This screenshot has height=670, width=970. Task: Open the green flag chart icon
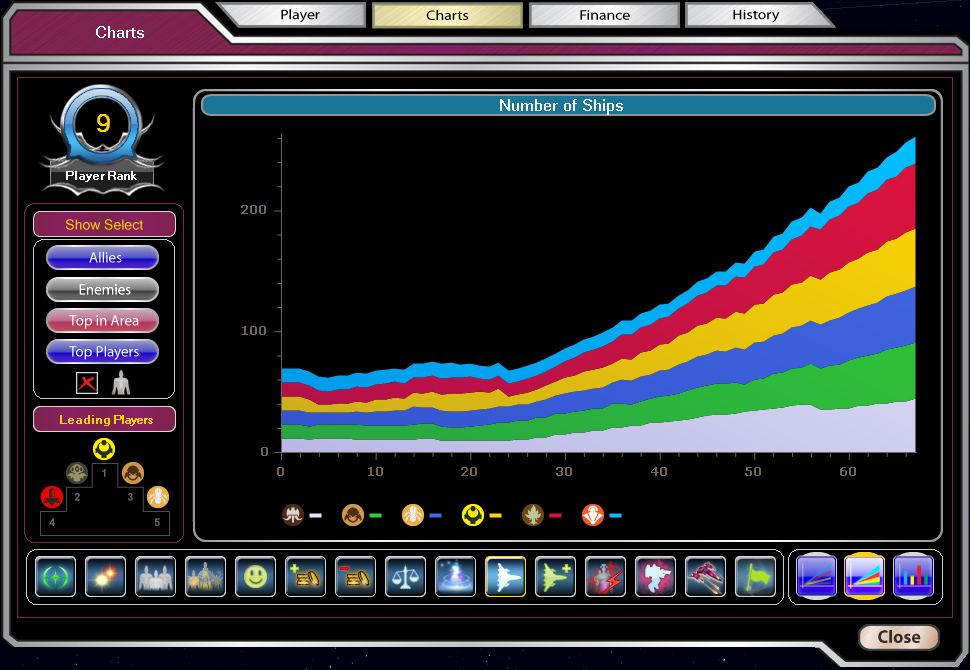755,577
